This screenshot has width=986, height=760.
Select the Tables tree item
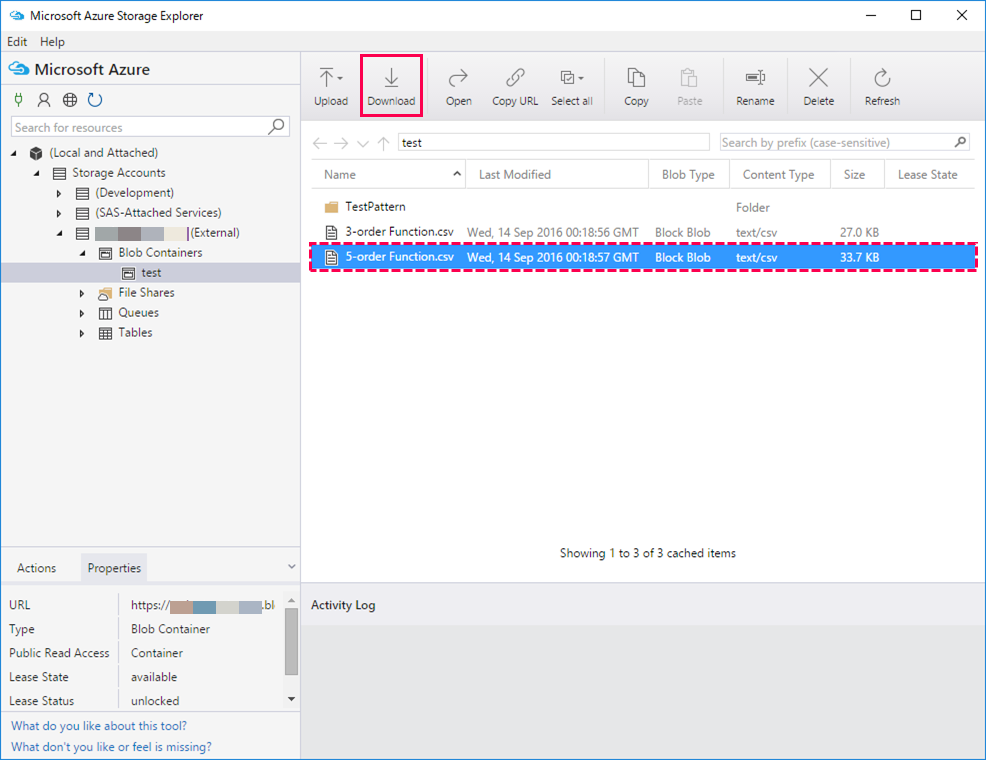[x=135, y=333]
